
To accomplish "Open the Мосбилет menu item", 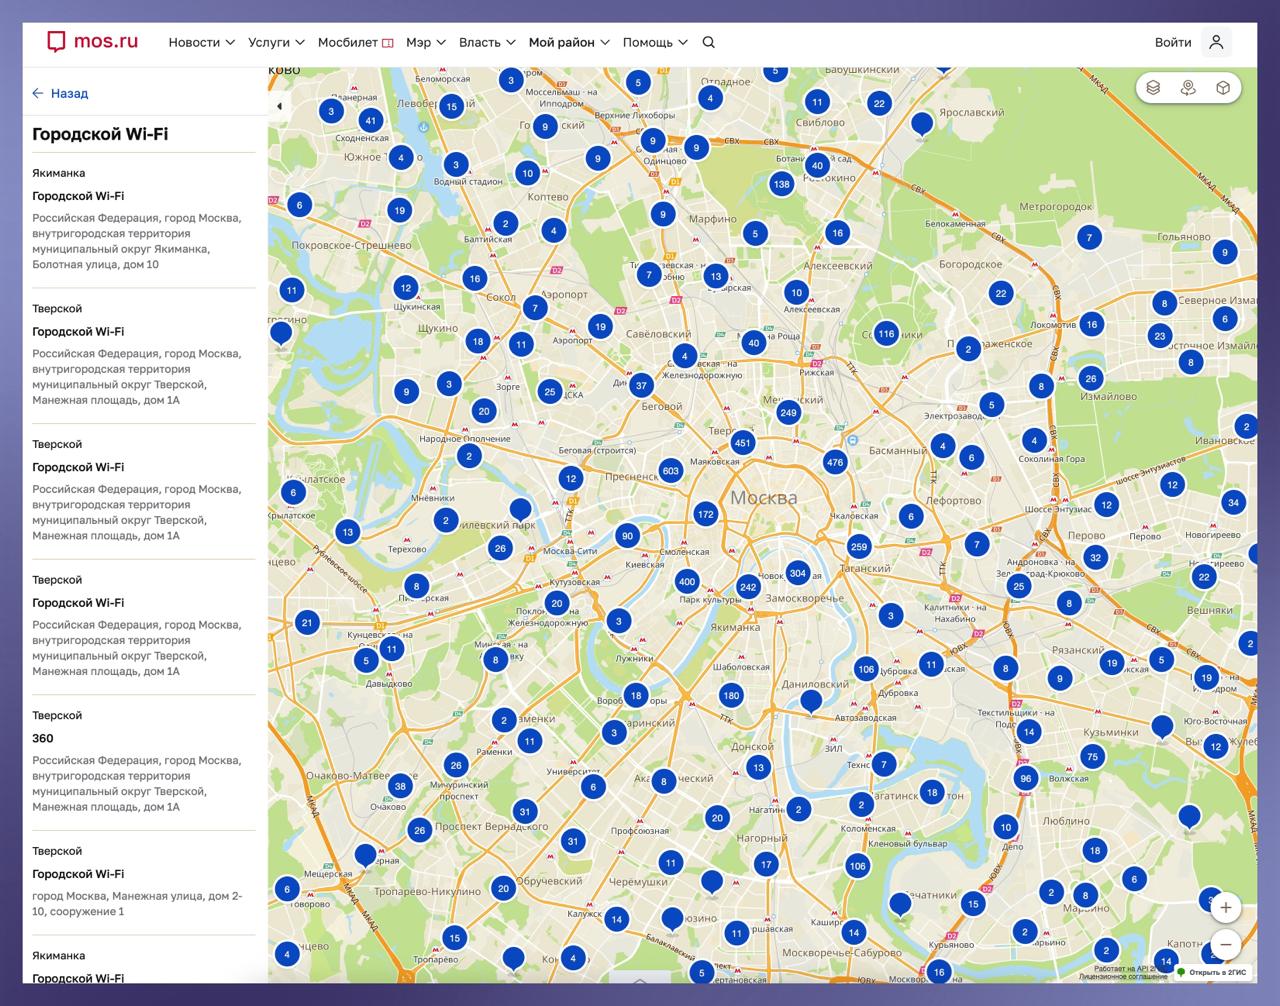I will pos(355,42).
